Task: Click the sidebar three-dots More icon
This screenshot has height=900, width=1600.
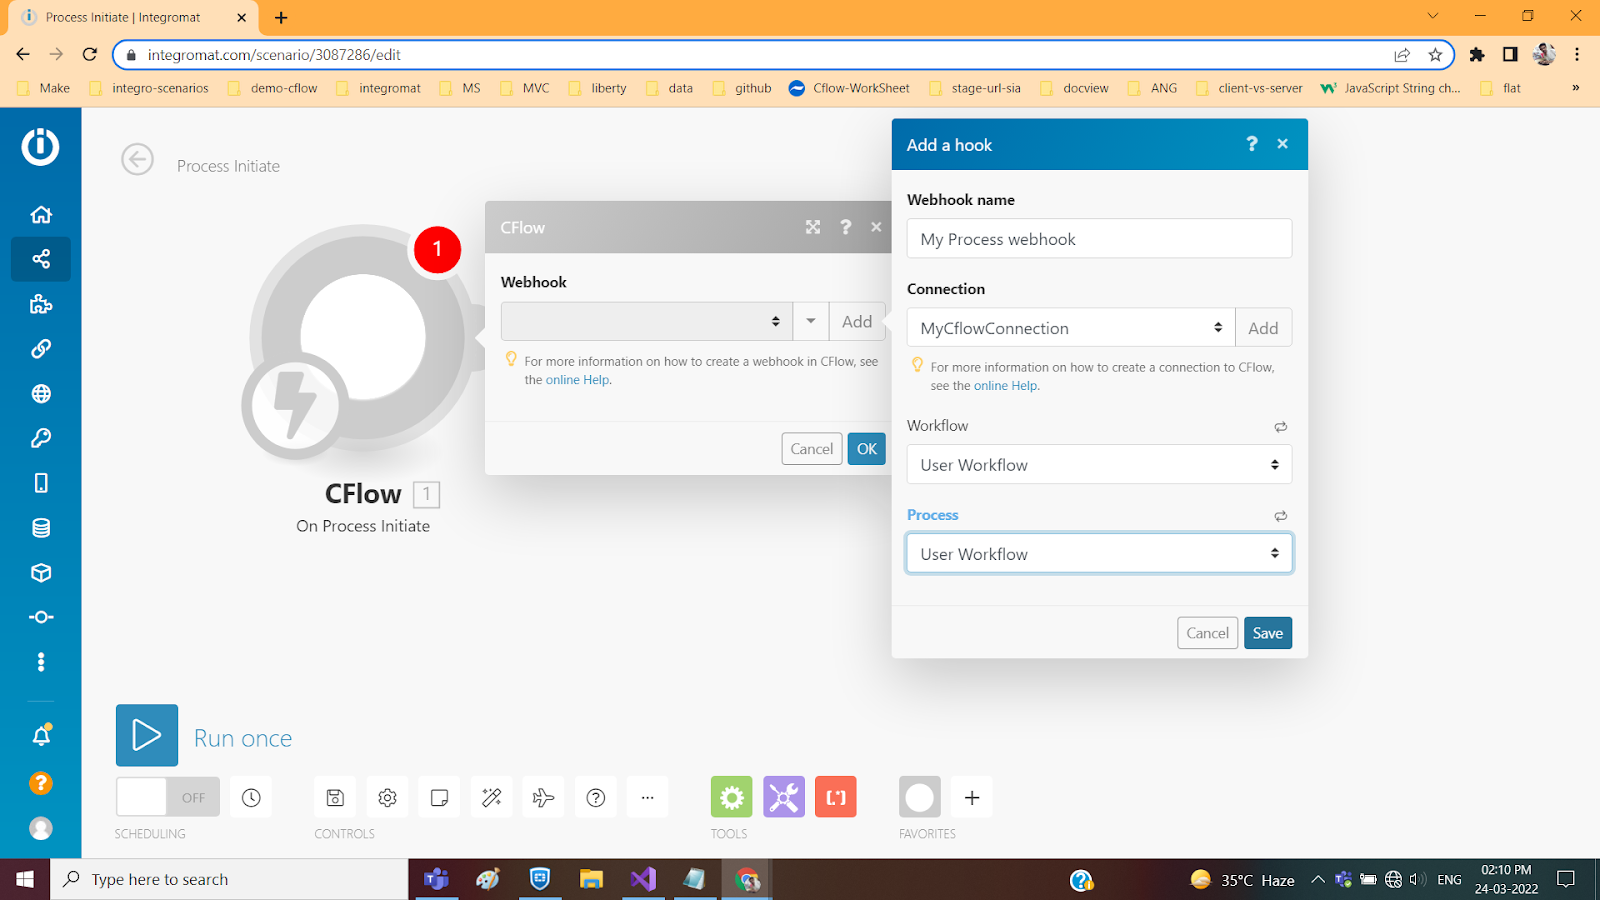Action: click(x=41, y=662)
